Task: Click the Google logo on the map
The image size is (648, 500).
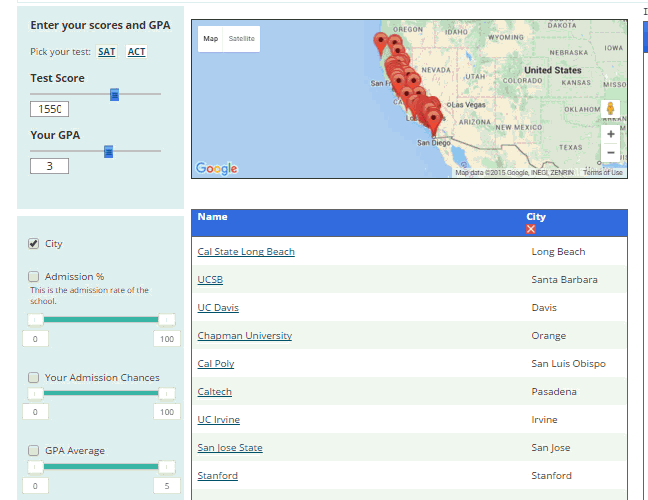Action: pyautogui.click(x=216, y=168)
